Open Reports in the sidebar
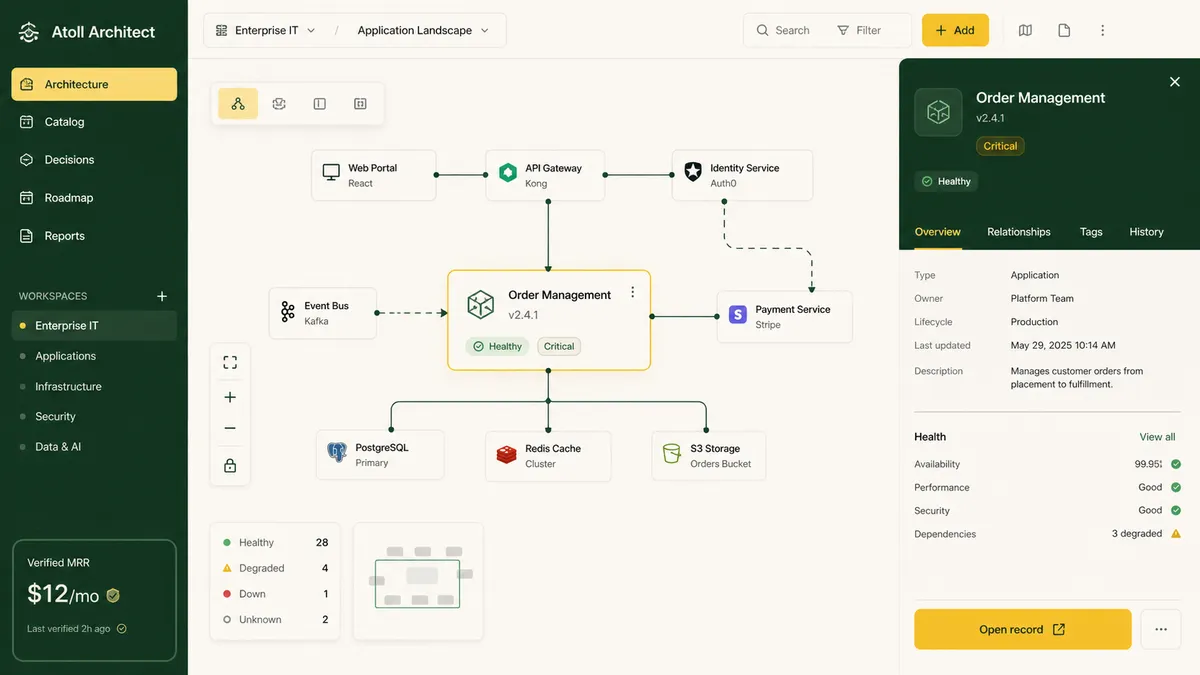Image resolution: width=1200 pixels, height=675 pixels. [x=94, y=236]
